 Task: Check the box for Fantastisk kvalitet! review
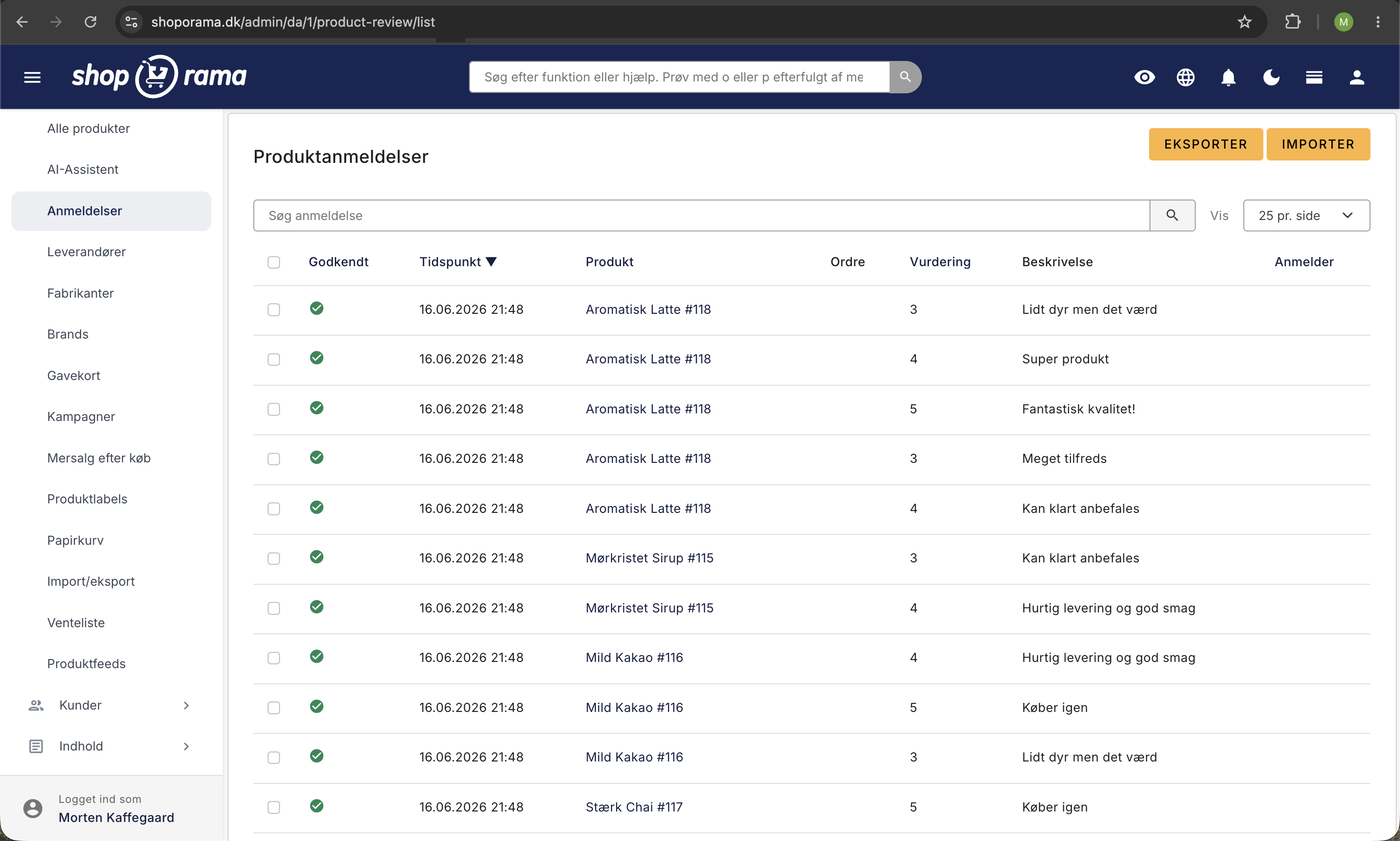pos(274,409)
